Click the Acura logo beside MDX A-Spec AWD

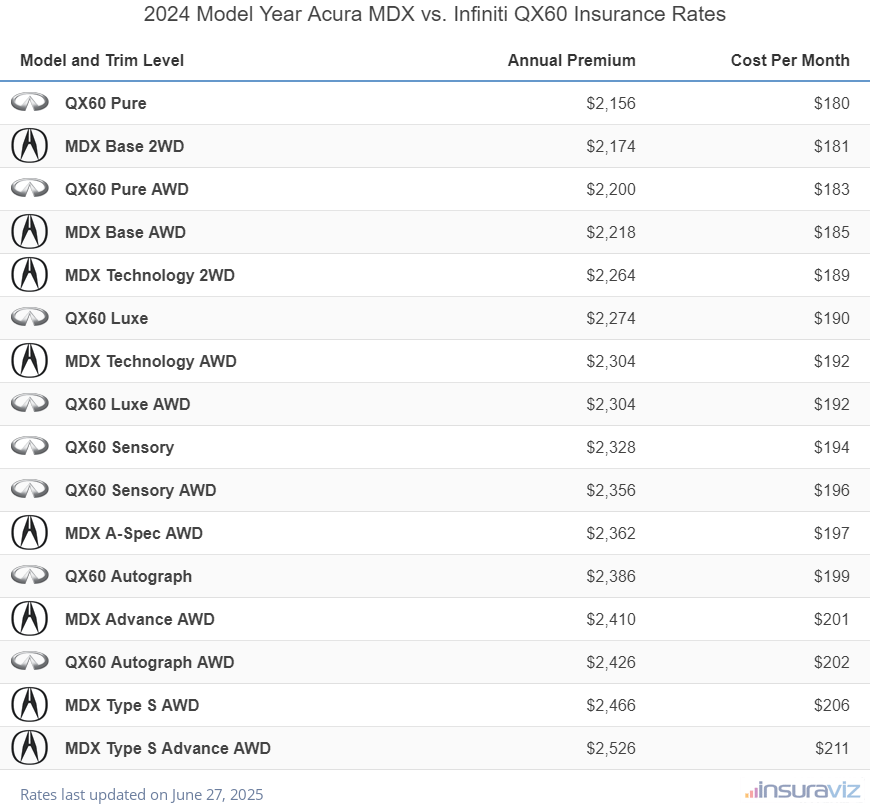coord(30,533)
